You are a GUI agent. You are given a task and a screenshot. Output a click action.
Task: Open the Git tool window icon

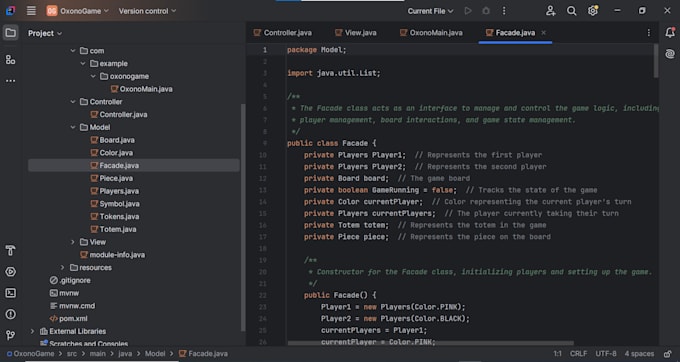[x=10, y=335]
